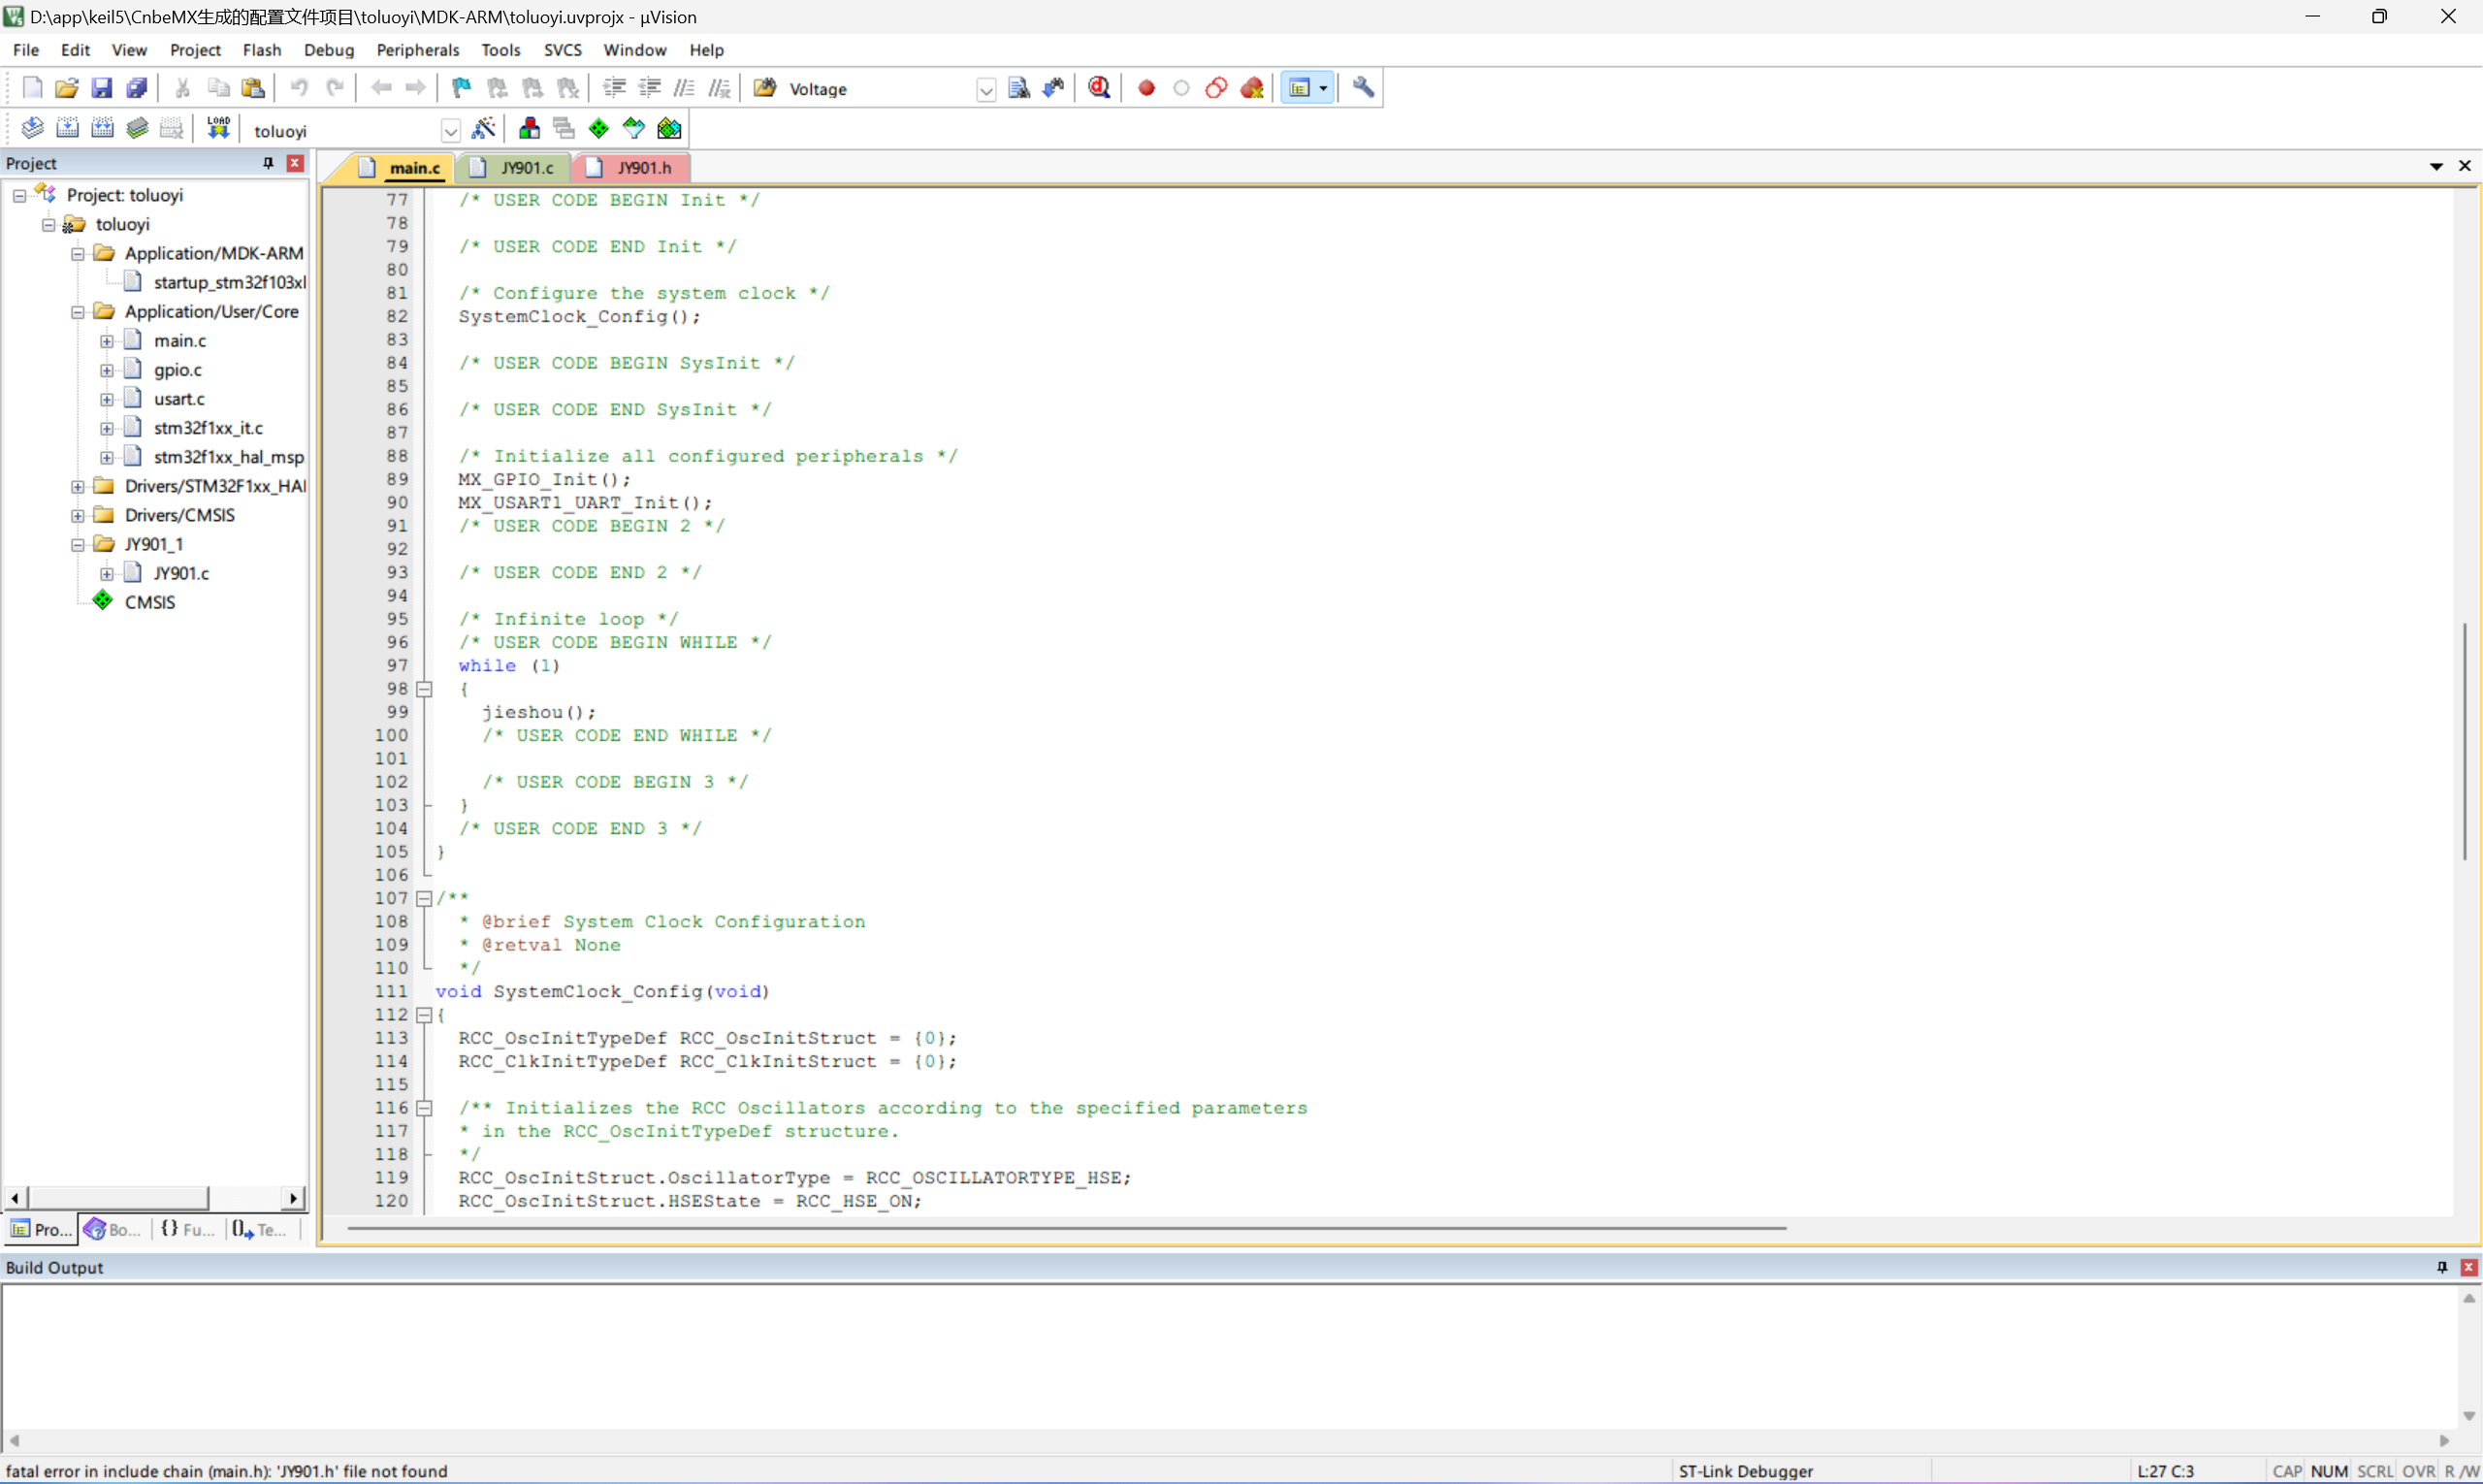Open the toluoyi target dropdown
The width and height of the screenshot is (2483, 1484).
tap(450, 131)
